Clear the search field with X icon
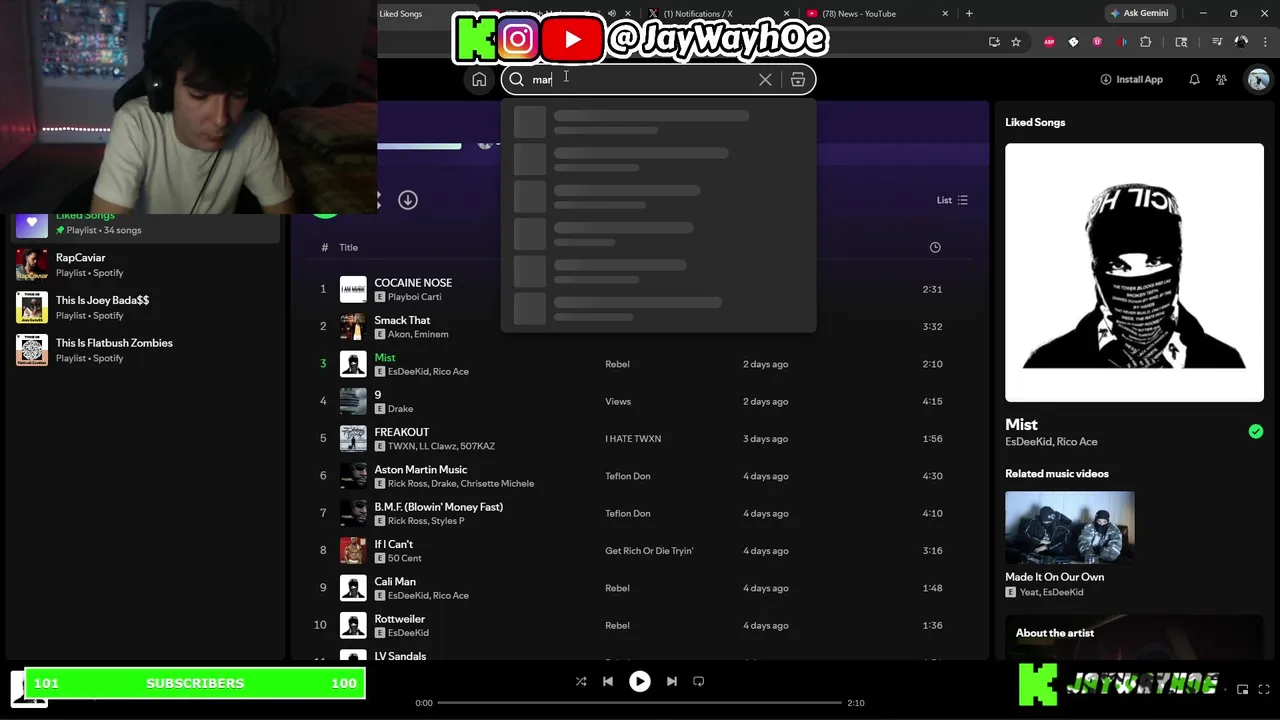Viewport: 1280px width, 720px height. tap(765, 80)
